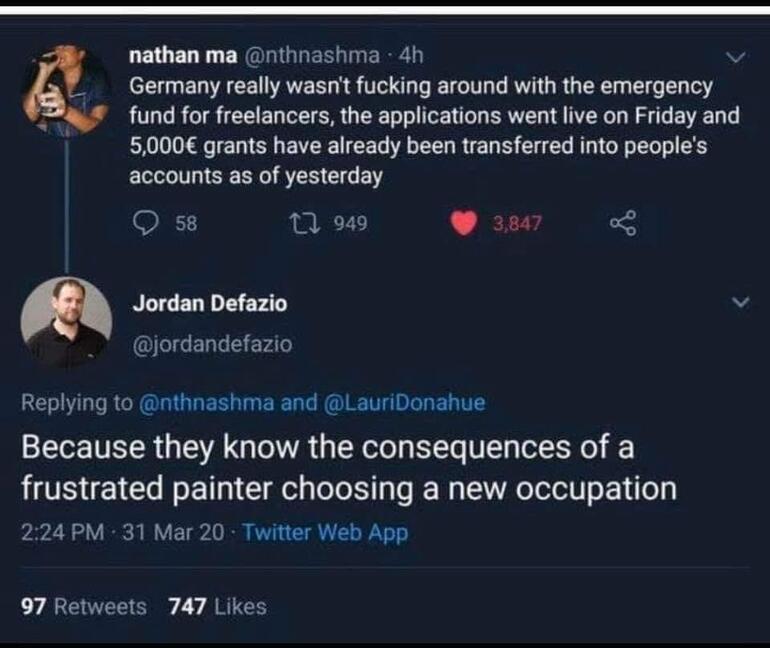770x648 pixels.
Task: Expand the chevron menu on Jordan Defazio's reply
Action: coord(741,302)
